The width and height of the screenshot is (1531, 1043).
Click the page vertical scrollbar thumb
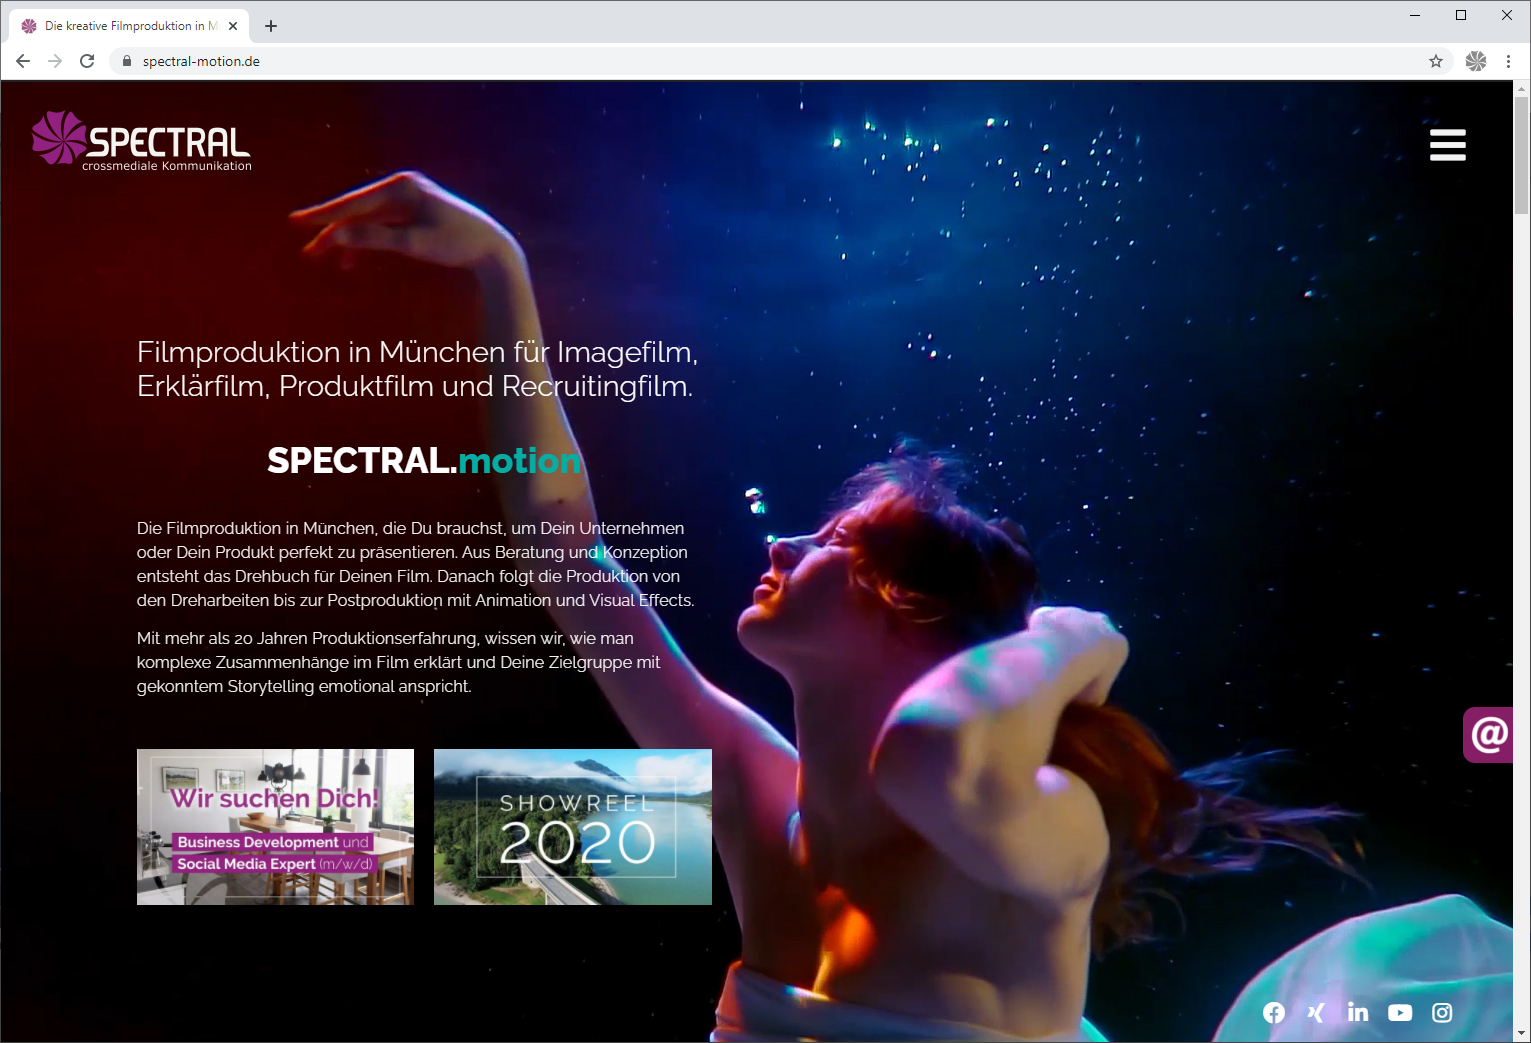click(1521, 155)
